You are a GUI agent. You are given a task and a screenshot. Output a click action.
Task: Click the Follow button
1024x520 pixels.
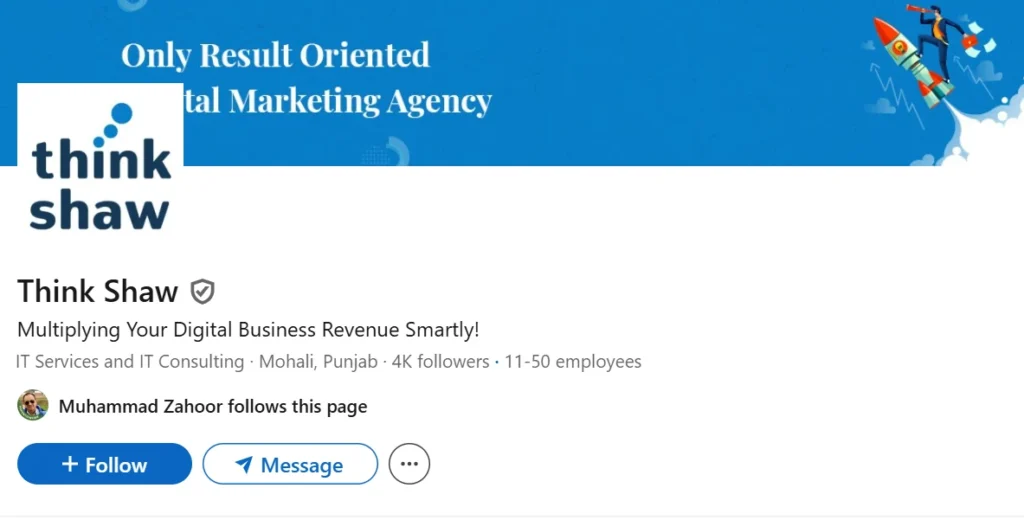point(104,464)
